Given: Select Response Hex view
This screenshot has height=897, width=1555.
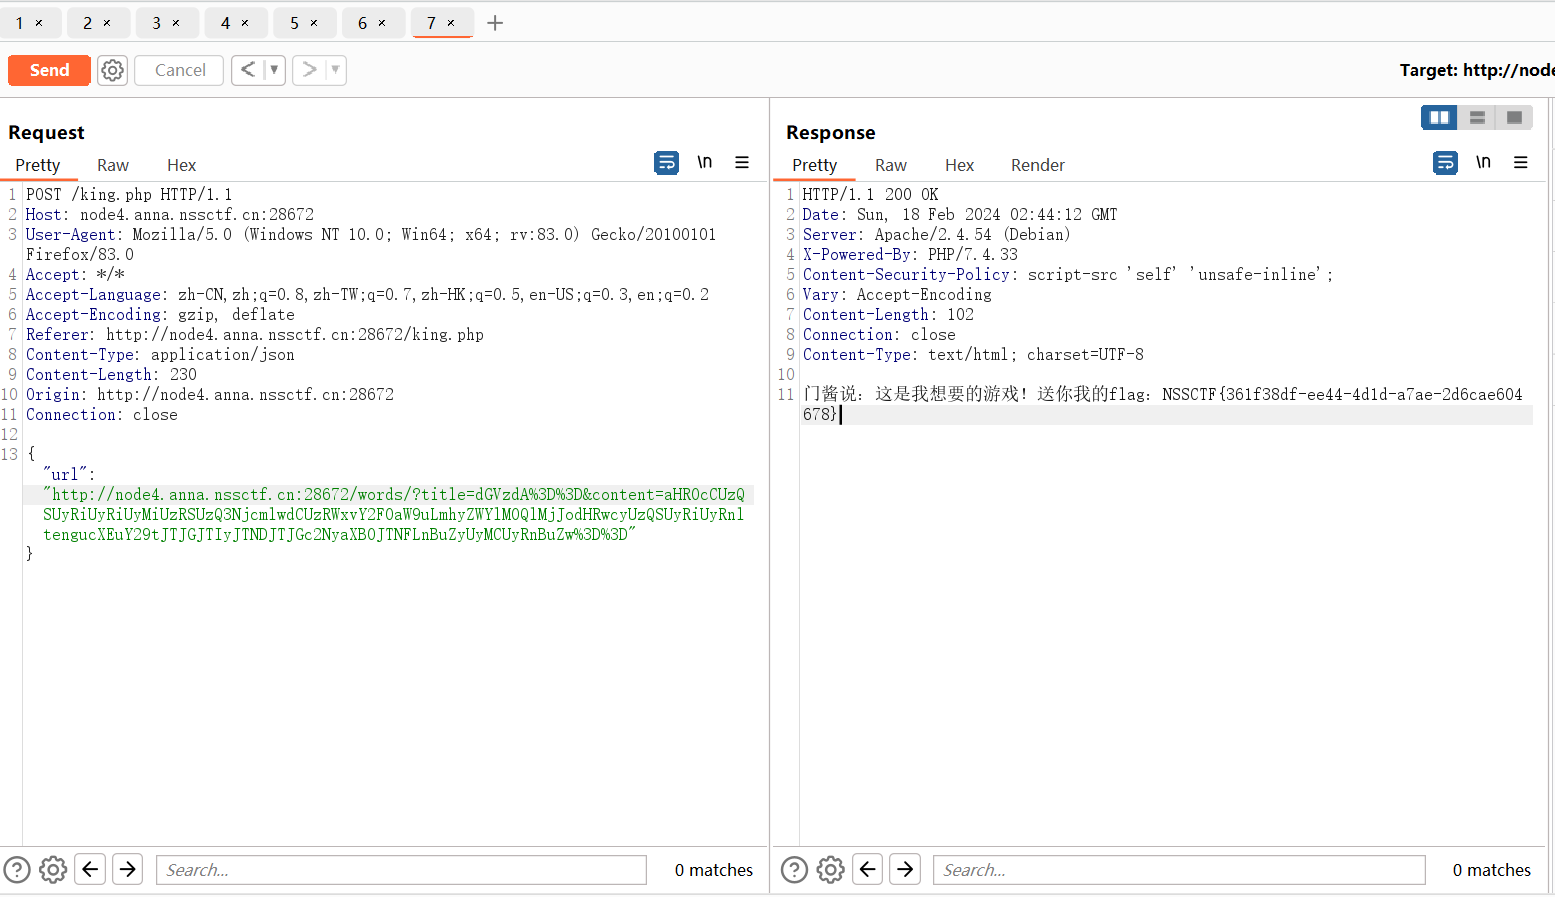Looking at the screenshot, I should [x=959, y=165].
